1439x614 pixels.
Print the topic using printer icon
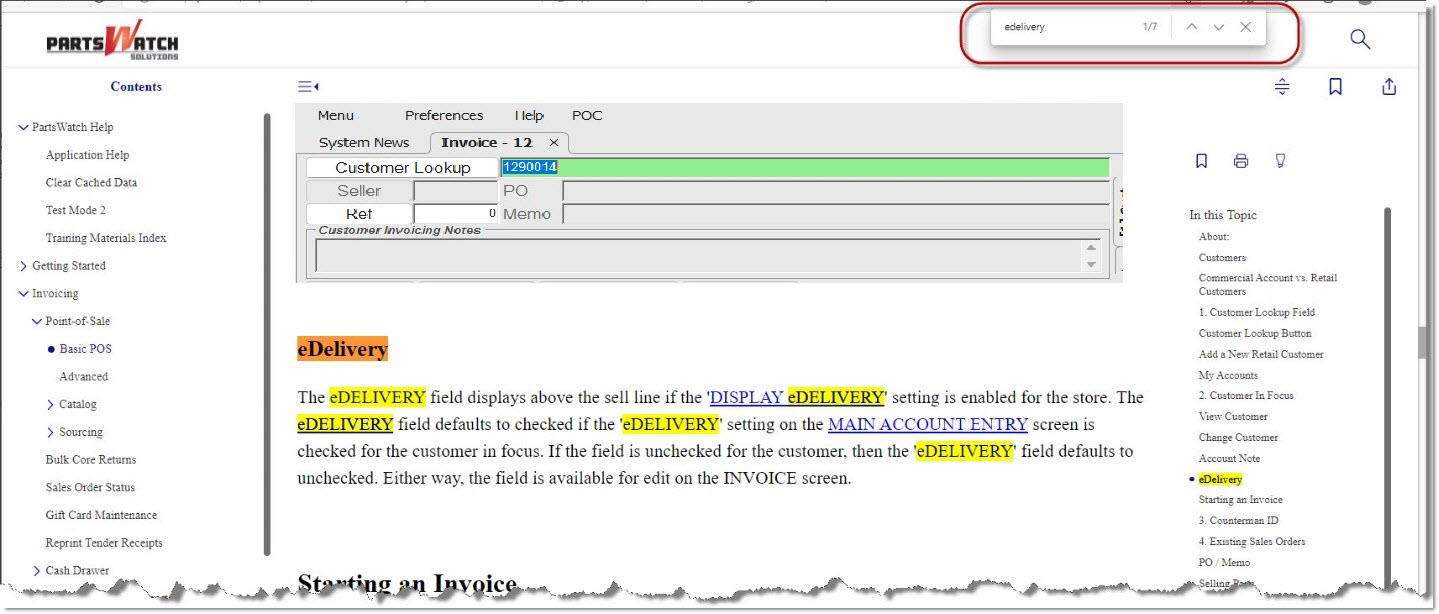tap(1241, 161)
